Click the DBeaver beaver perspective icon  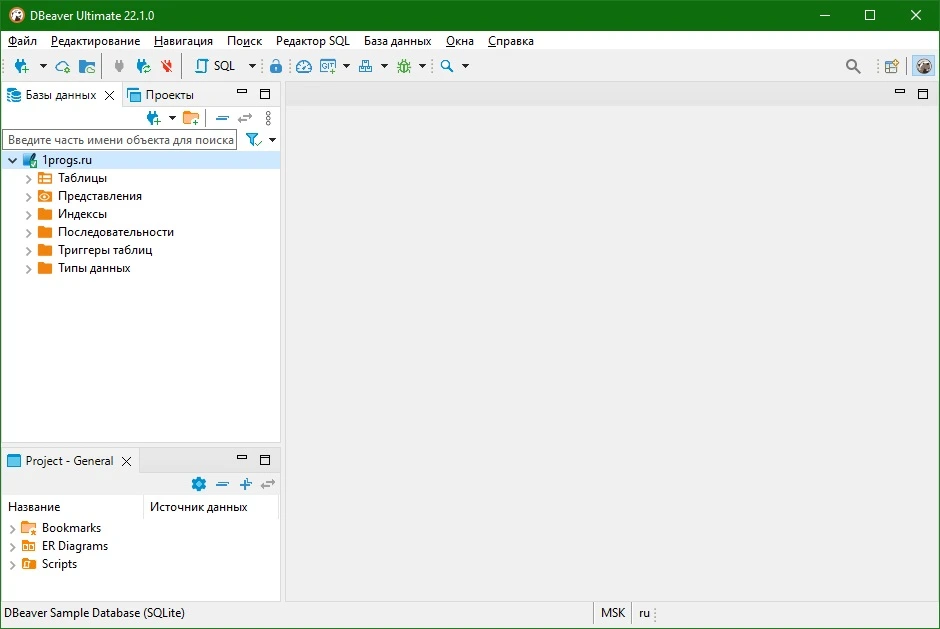point(924,66)
